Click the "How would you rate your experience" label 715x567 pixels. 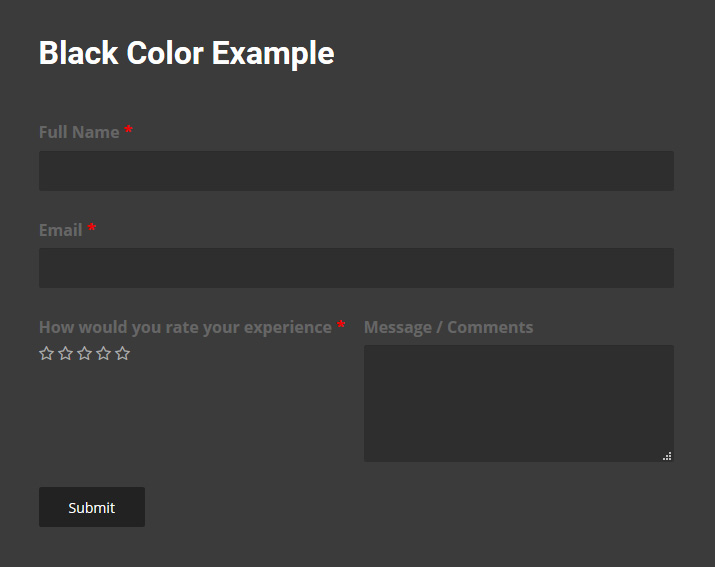tap(185, 327)
